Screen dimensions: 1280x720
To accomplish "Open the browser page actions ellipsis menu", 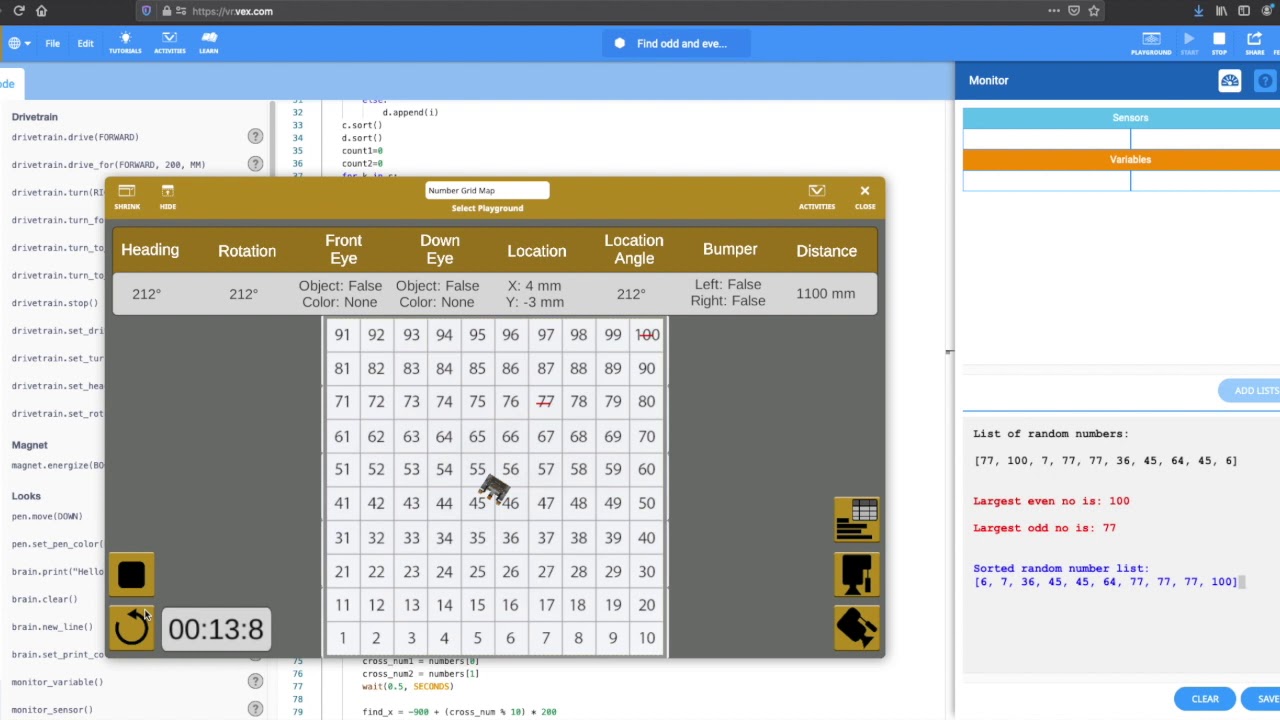I will (x=1054, y=11).
